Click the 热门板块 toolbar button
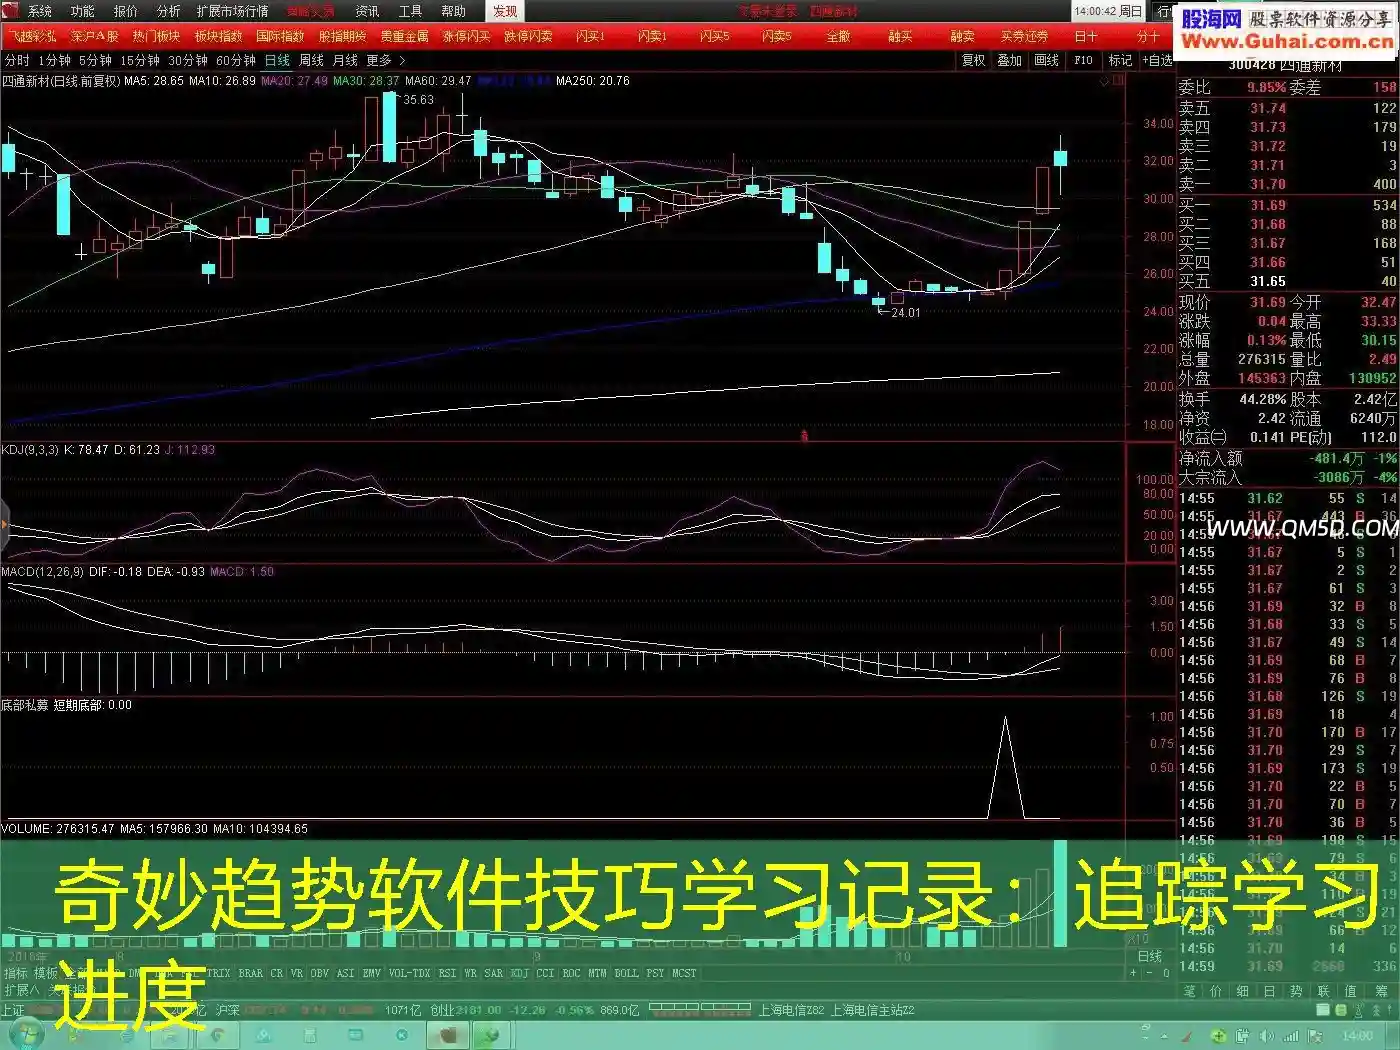 pyautogui.click(x=157, y=36)
